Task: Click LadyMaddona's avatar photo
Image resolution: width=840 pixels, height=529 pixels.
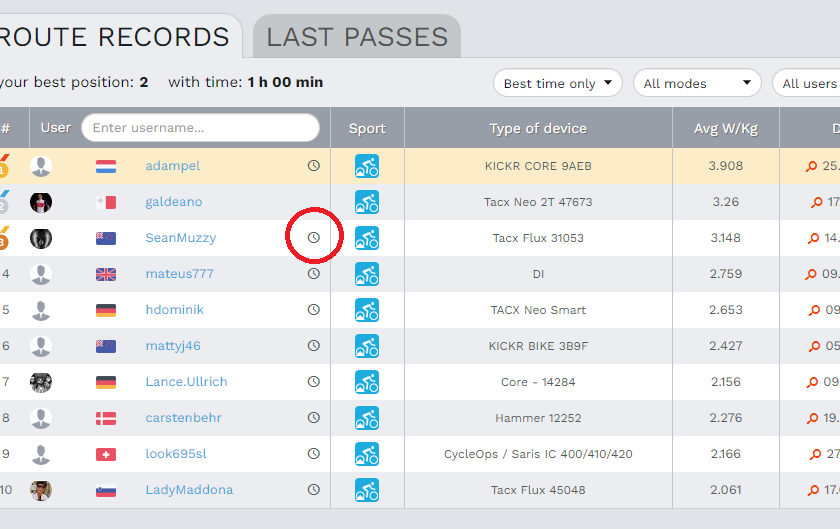Action: coord(41,490)
